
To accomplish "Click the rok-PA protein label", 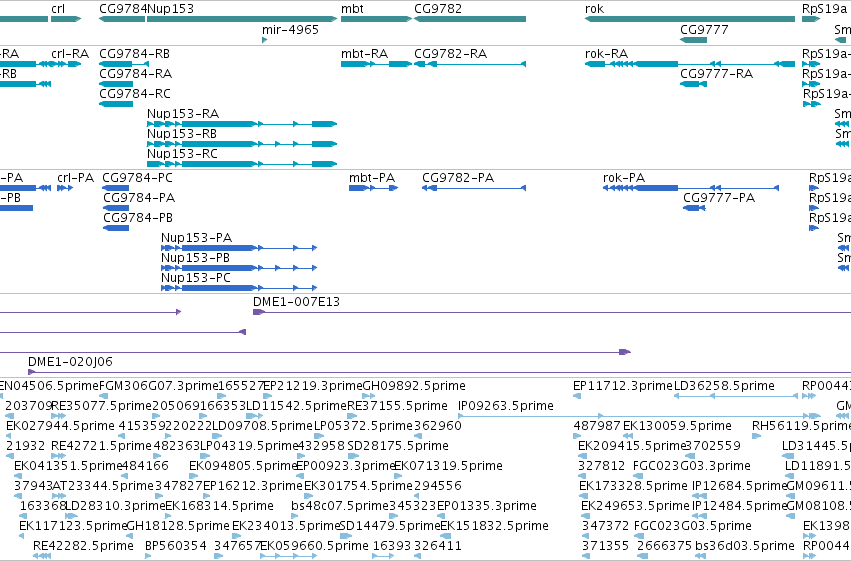I will pyautogui.click(x=624, y=178).
